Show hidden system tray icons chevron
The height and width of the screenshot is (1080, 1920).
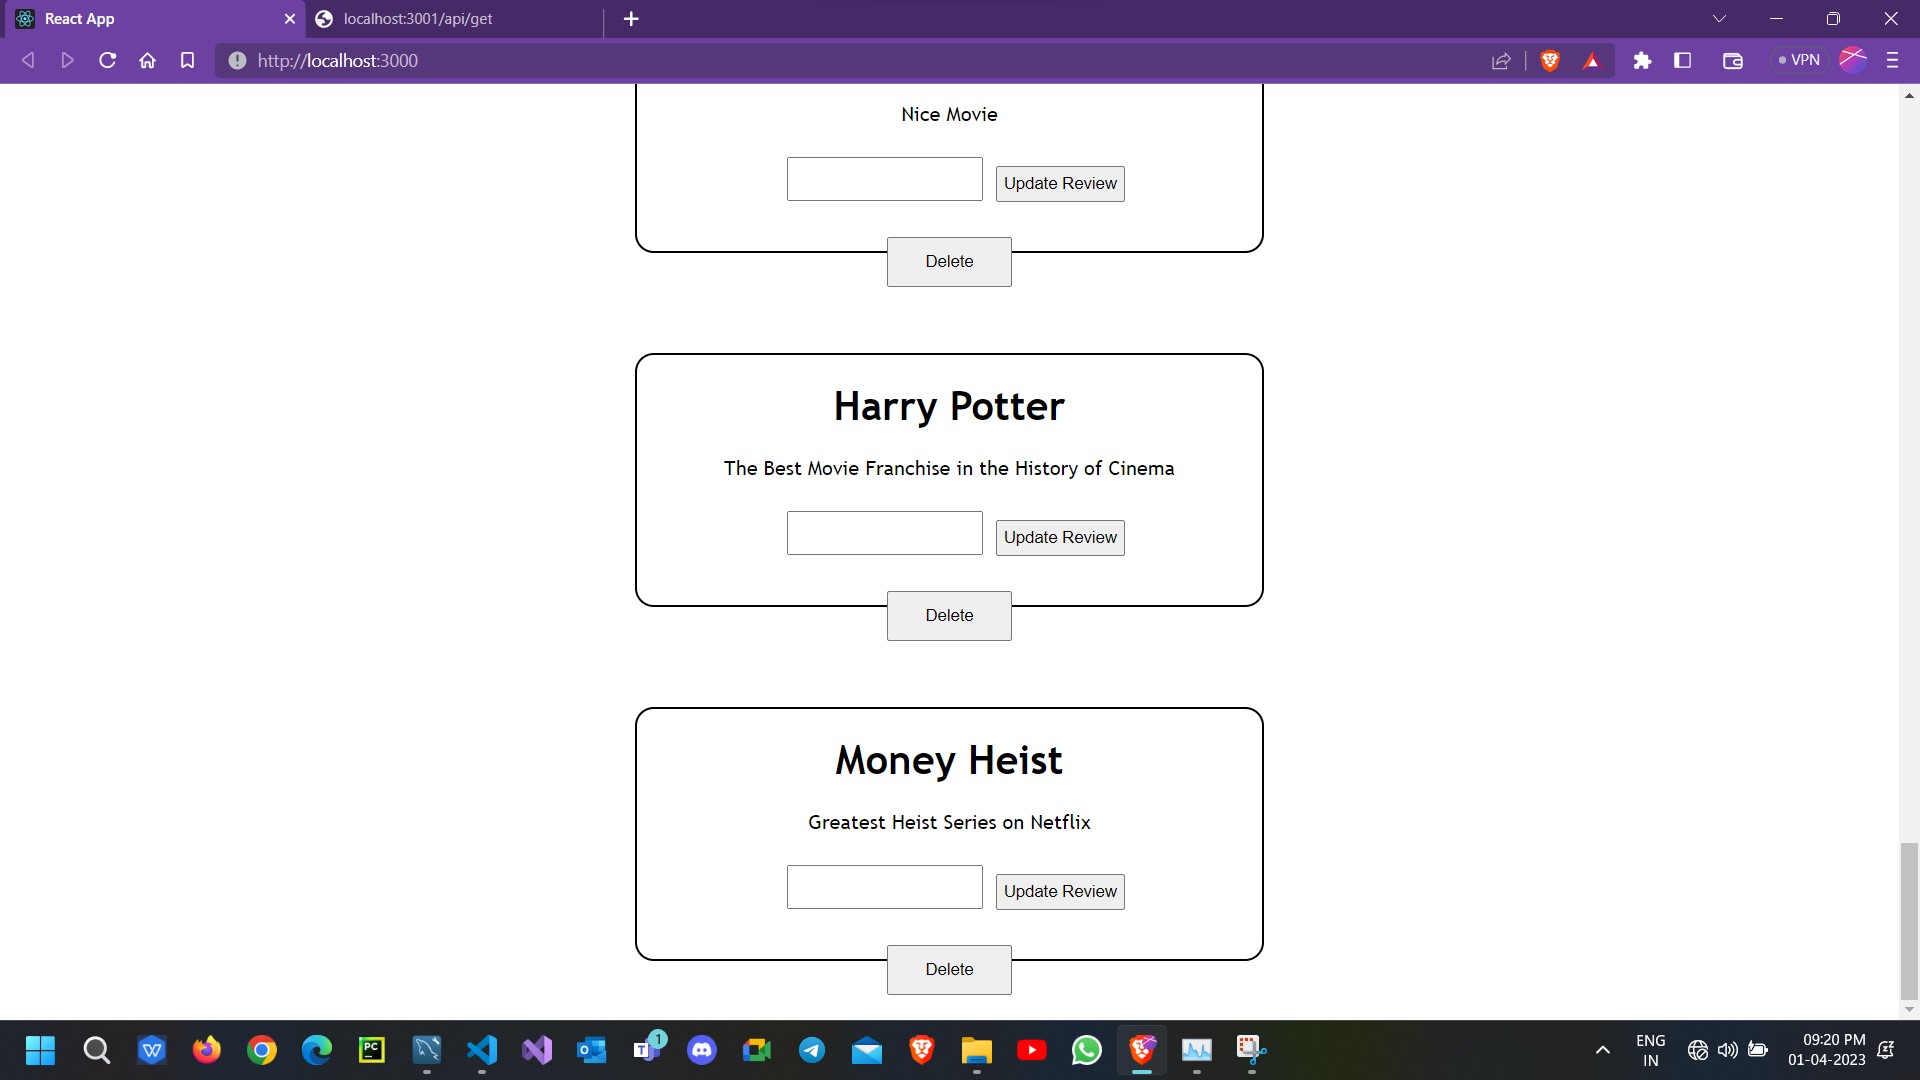1602,1049
